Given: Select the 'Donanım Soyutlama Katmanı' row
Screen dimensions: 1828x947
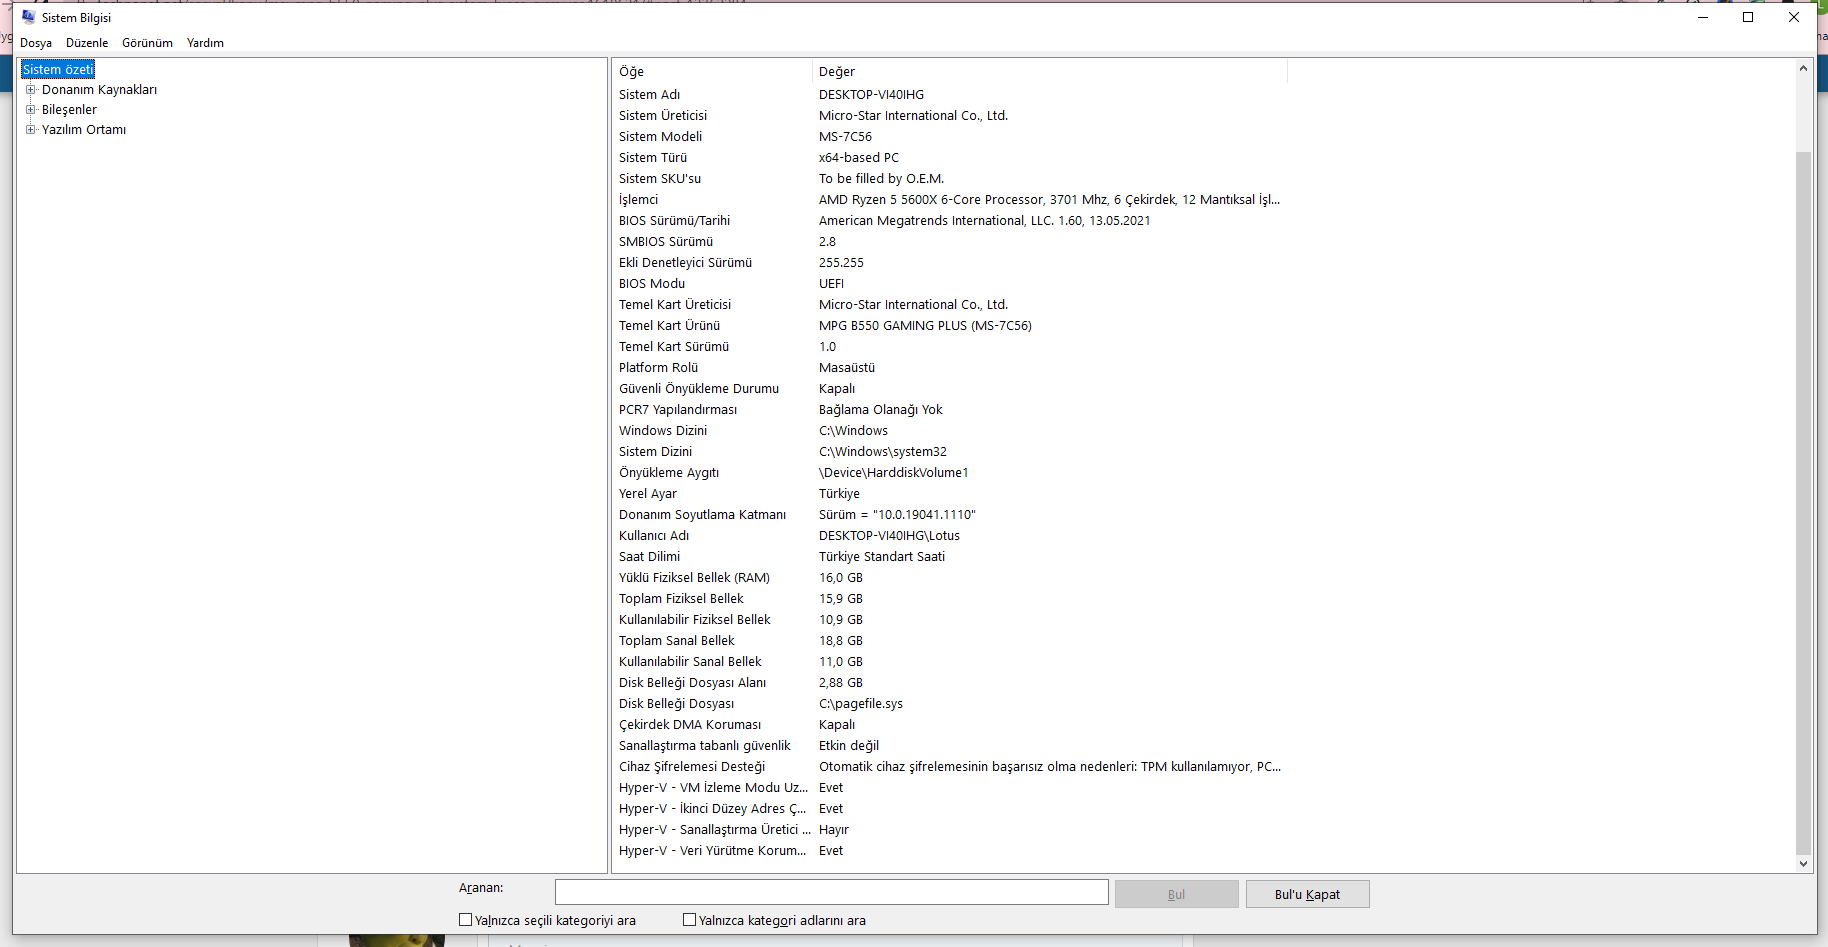Looking at the screenshot, I should pos(950,515).
